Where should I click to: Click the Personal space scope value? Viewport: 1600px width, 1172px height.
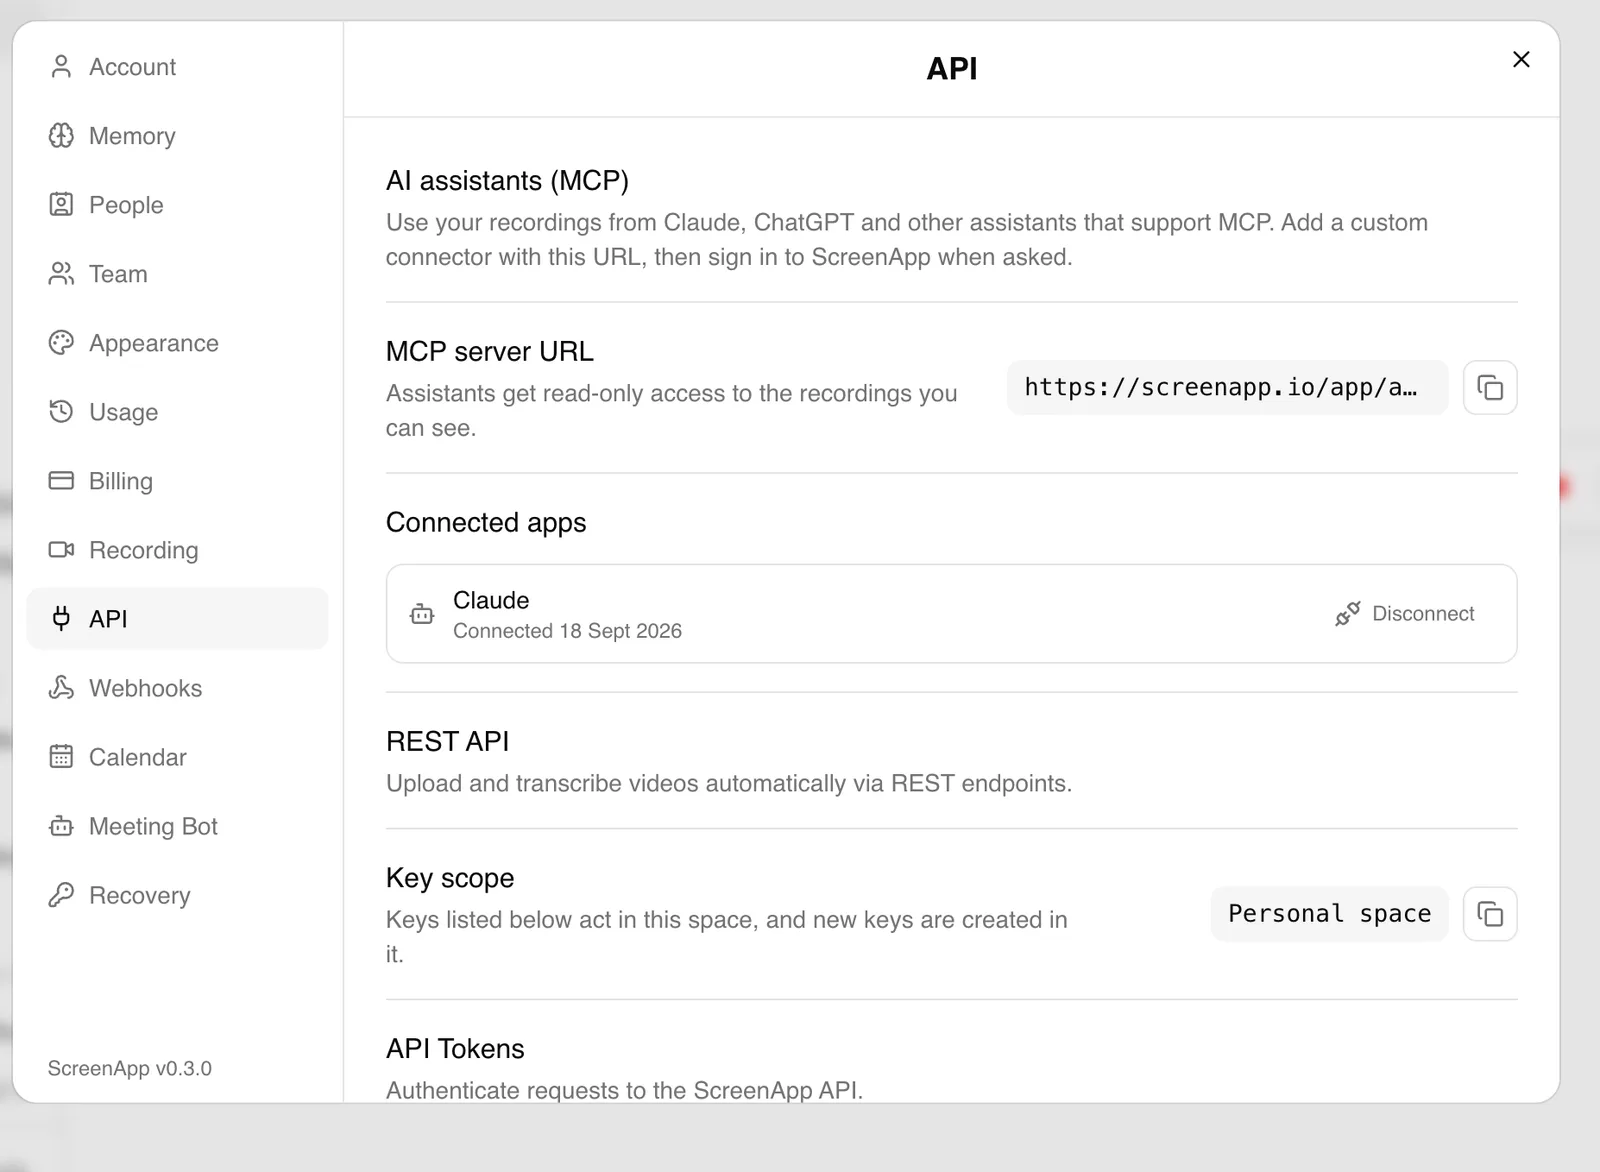point(1329,914)
